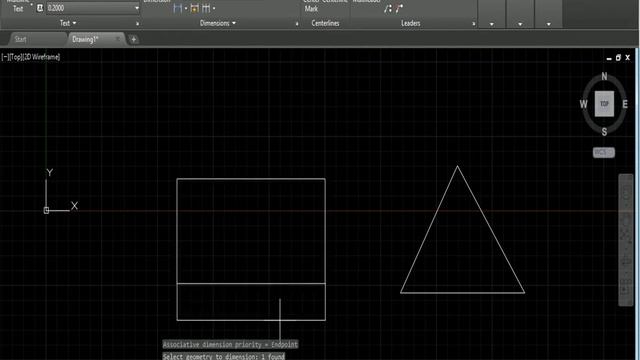Click the Centerlines panel label
The width and height of the screenshot is (640, 360).
click(325, 23)
